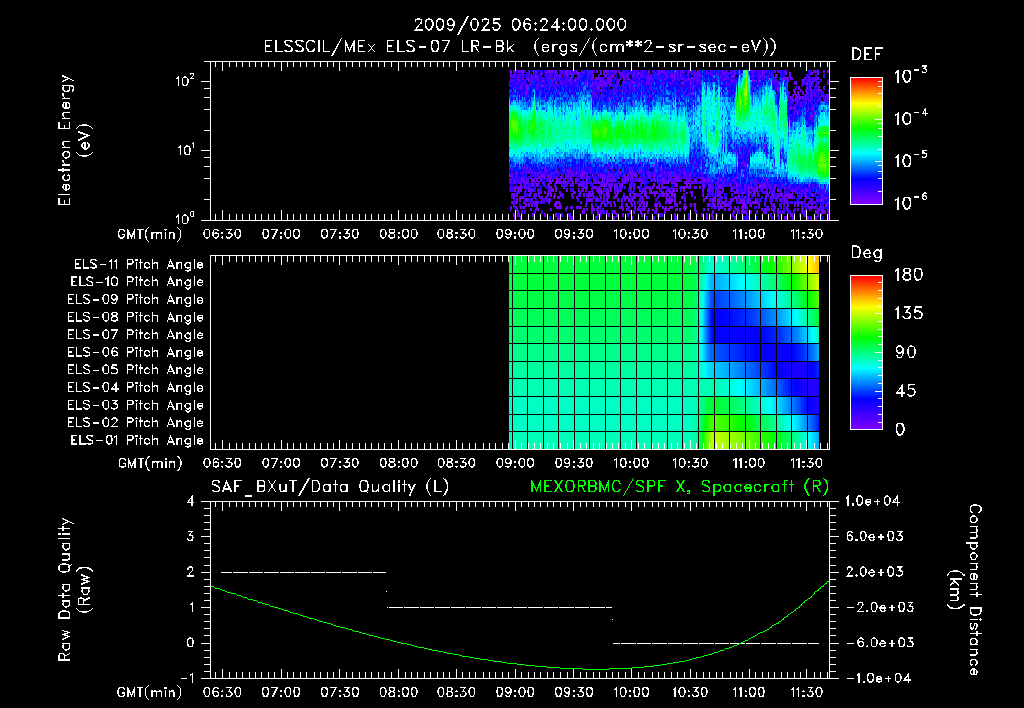Select GMT(min) label under the data quality panel

coord(150,692)
